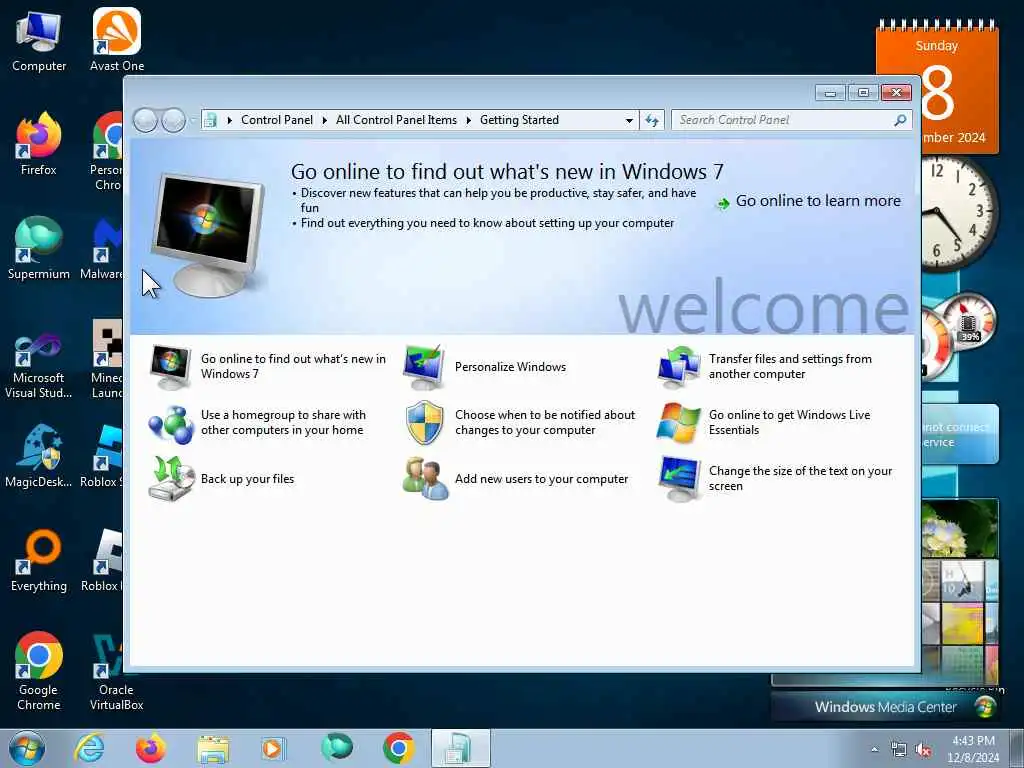The height and width of the screenshot is (768, 1024).
Task: Click 'Go online to learn more' link
Action: click(818, 201)
